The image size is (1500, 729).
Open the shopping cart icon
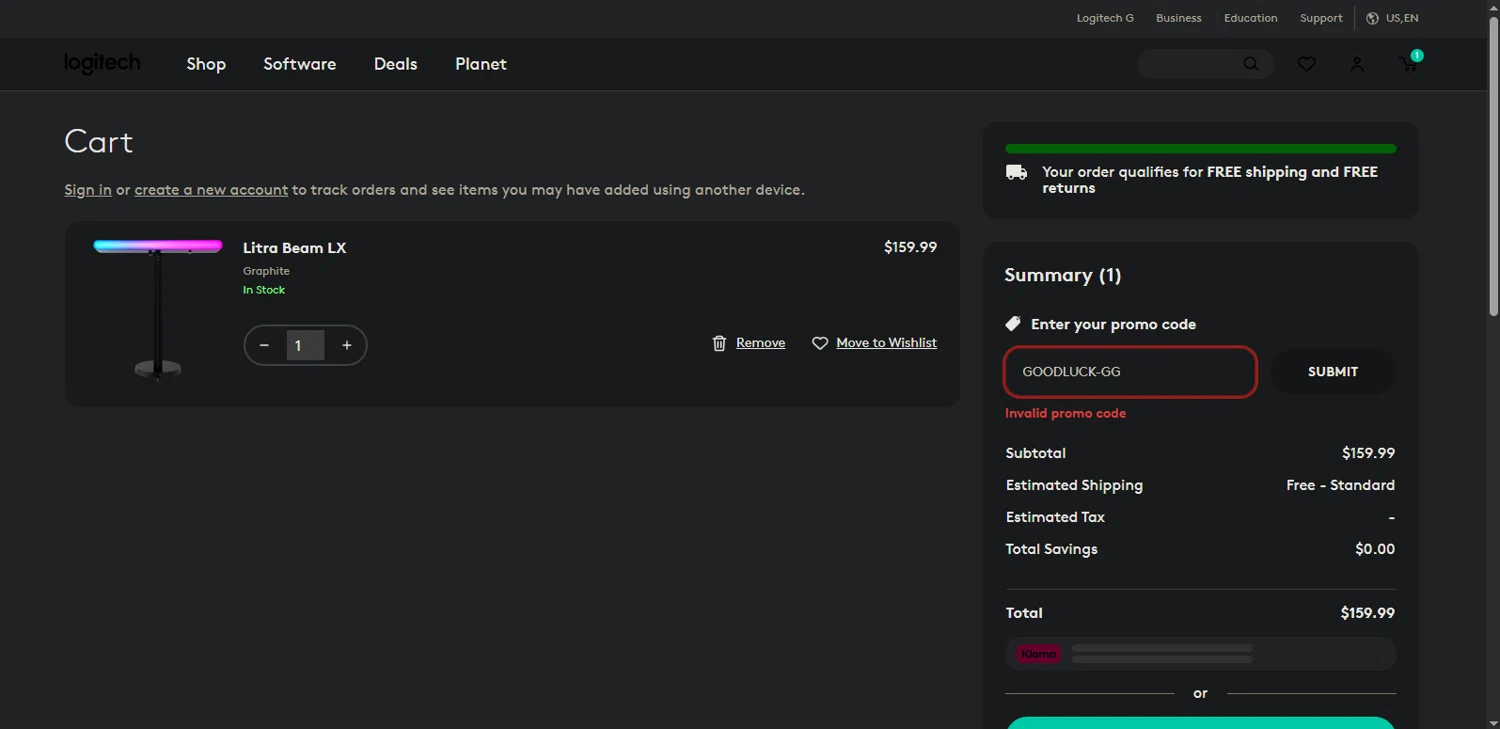pos(1408,64)
